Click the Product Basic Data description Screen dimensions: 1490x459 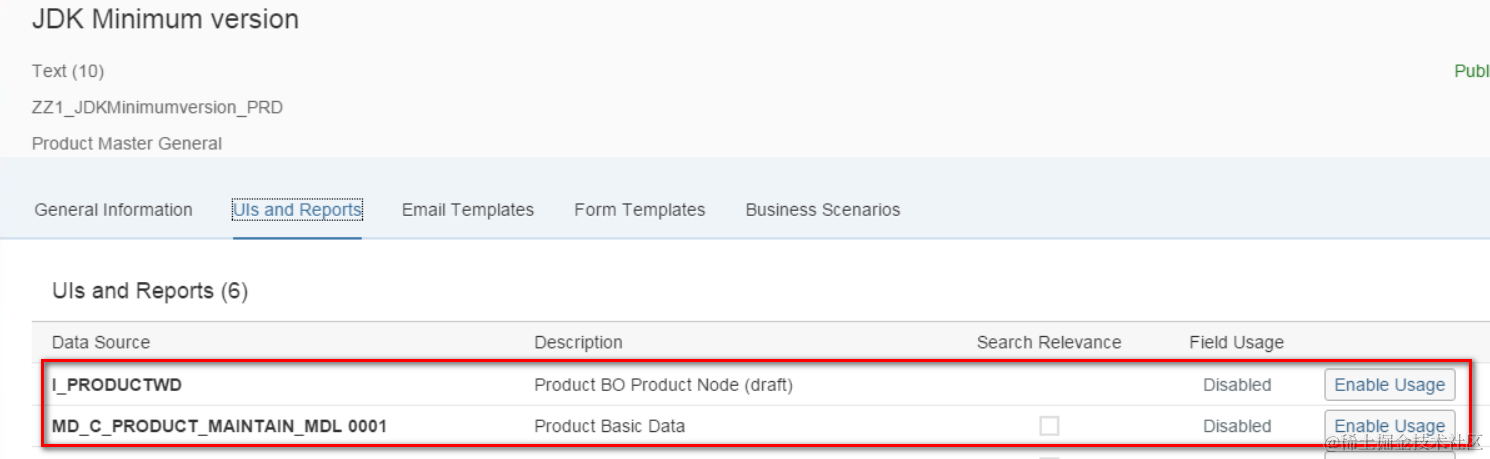point(610,426)
